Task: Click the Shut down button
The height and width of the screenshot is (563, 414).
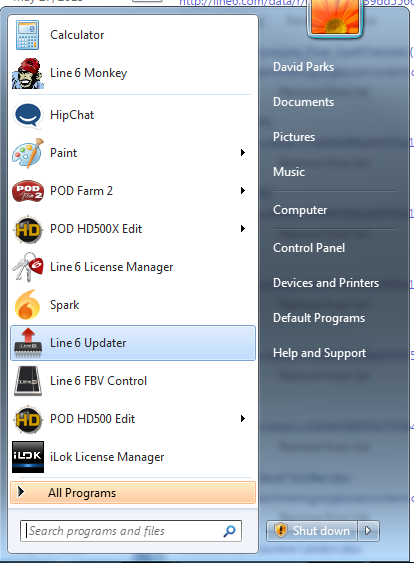Action: pos(312,531)
